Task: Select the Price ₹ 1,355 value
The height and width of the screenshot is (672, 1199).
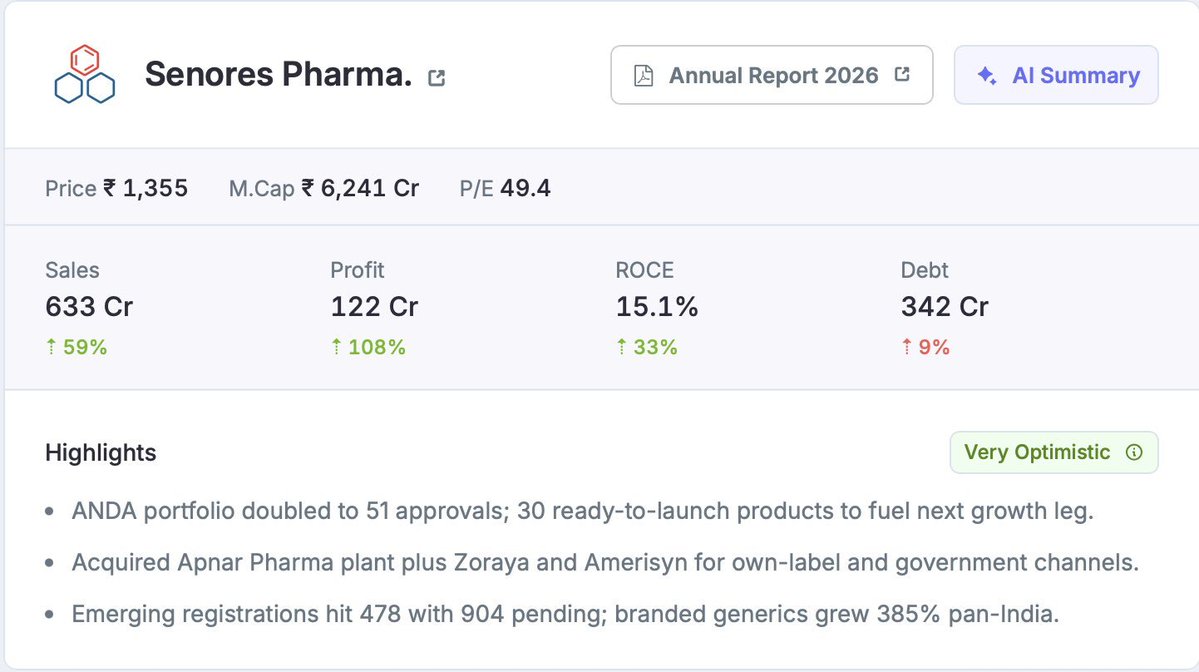Action: tap(116, 188)
